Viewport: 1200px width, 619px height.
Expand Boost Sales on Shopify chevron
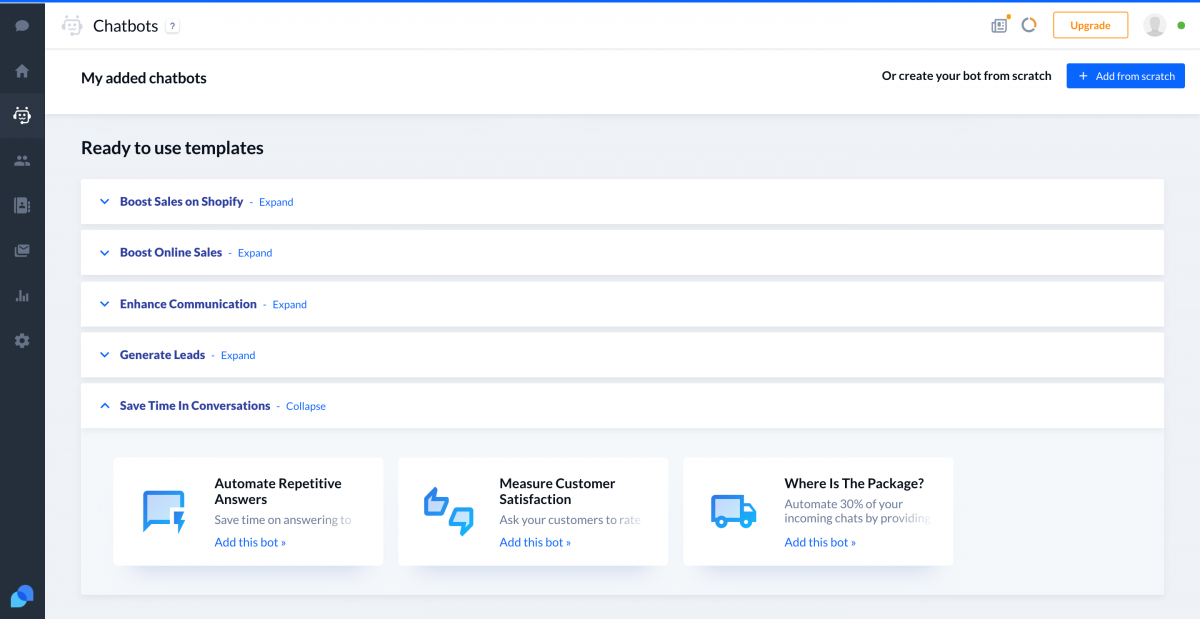point(104,202)
